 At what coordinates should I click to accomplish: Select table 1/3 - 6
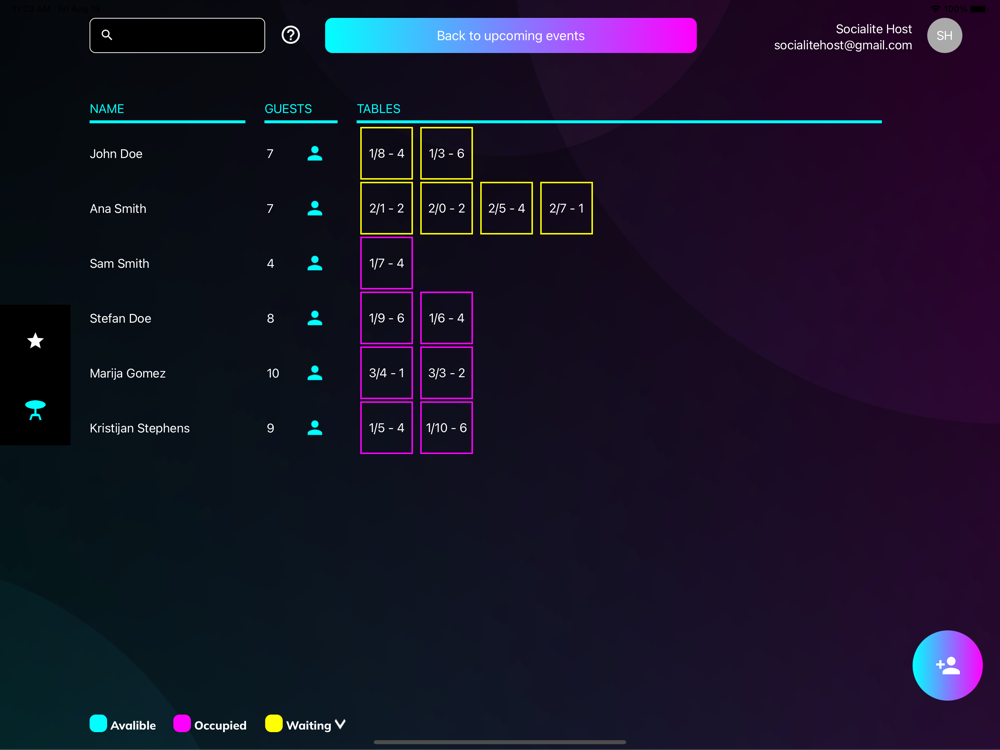point(446,154)
